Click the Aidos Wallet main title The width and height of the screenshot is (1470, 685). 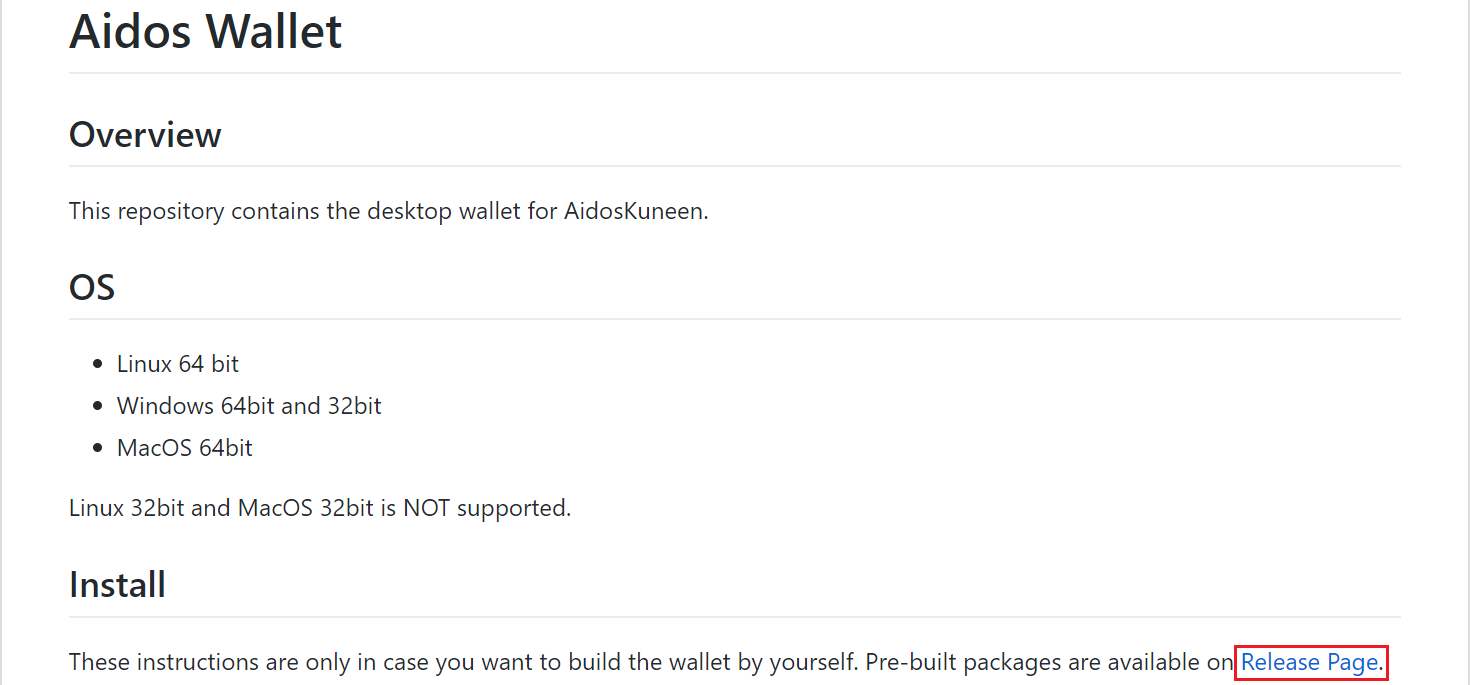coord(206,30)
